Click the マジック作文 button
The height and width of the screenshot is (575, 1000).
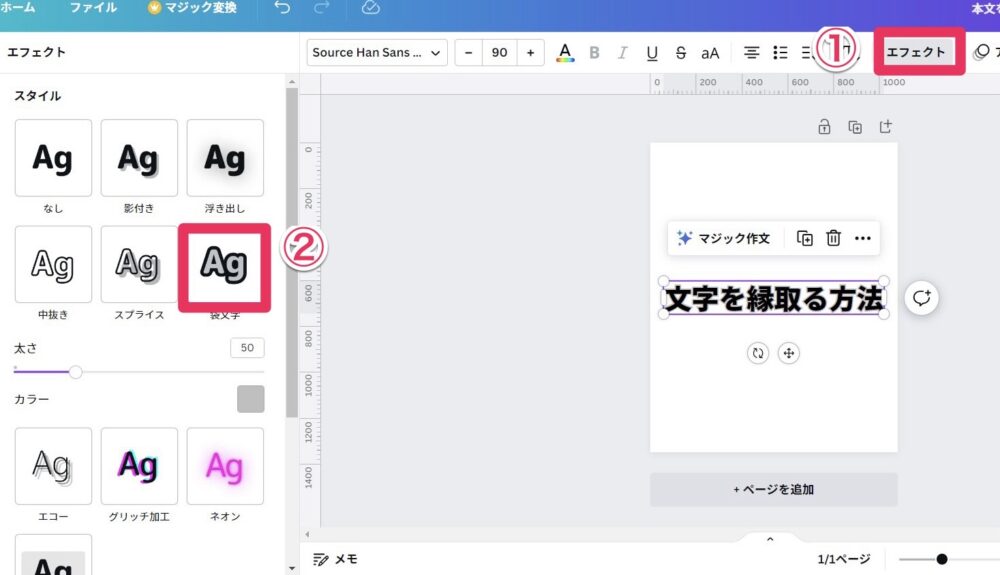coord(724,238)
